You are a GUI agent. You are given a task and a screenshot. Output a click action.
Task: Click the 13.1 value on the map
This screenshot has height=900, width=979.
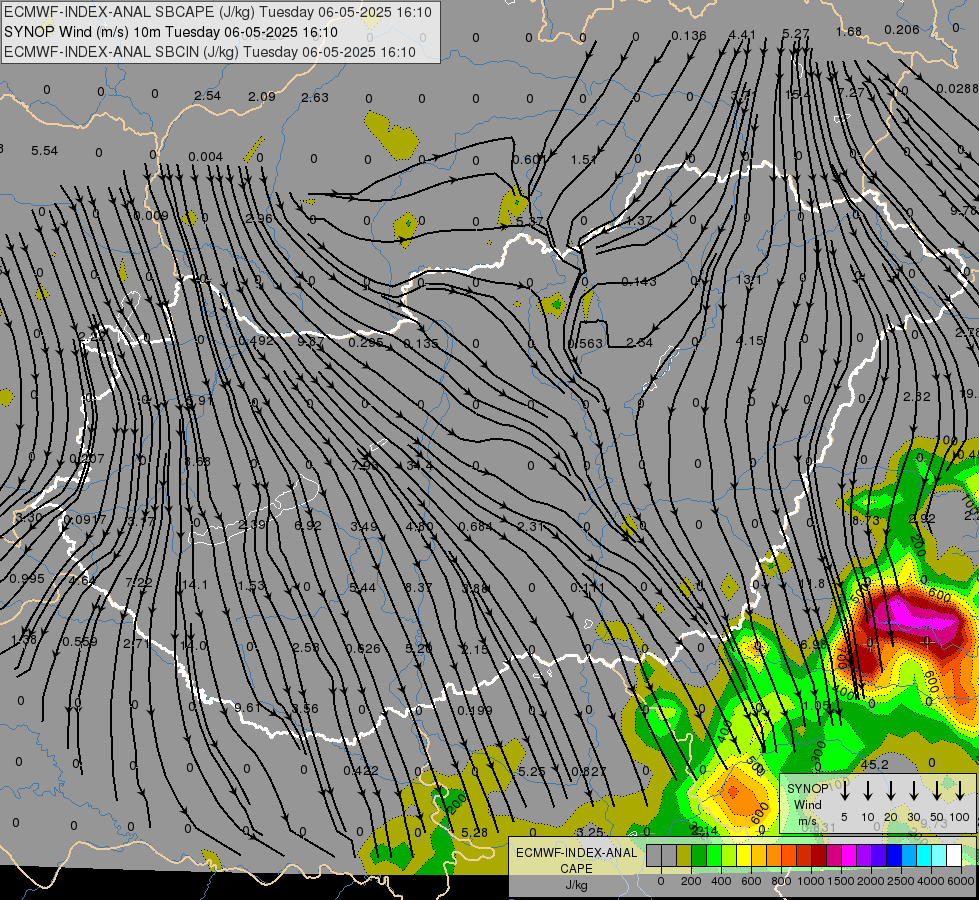[x=748, y=279]
